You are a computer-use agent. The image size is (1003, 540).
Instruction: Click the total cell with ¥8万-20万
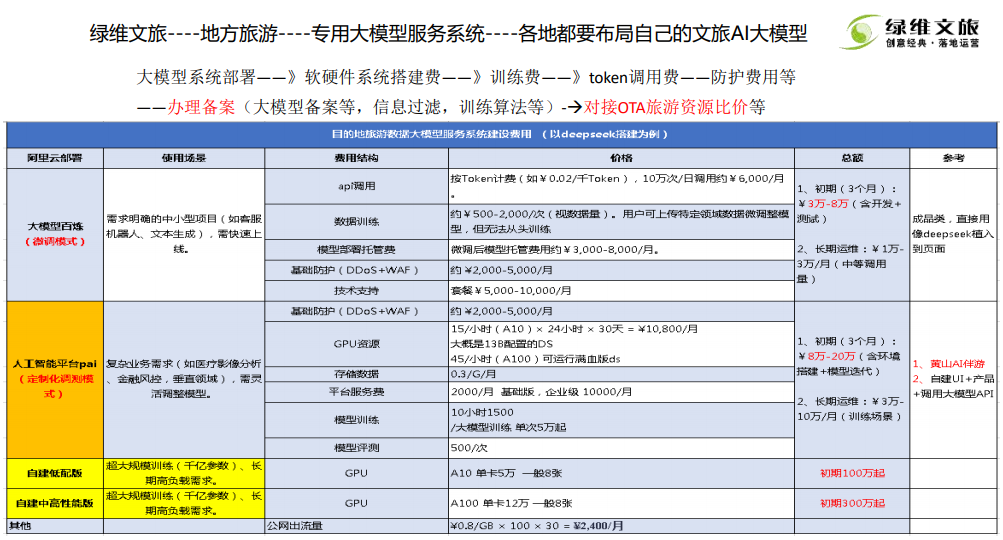tap(852, 379)
